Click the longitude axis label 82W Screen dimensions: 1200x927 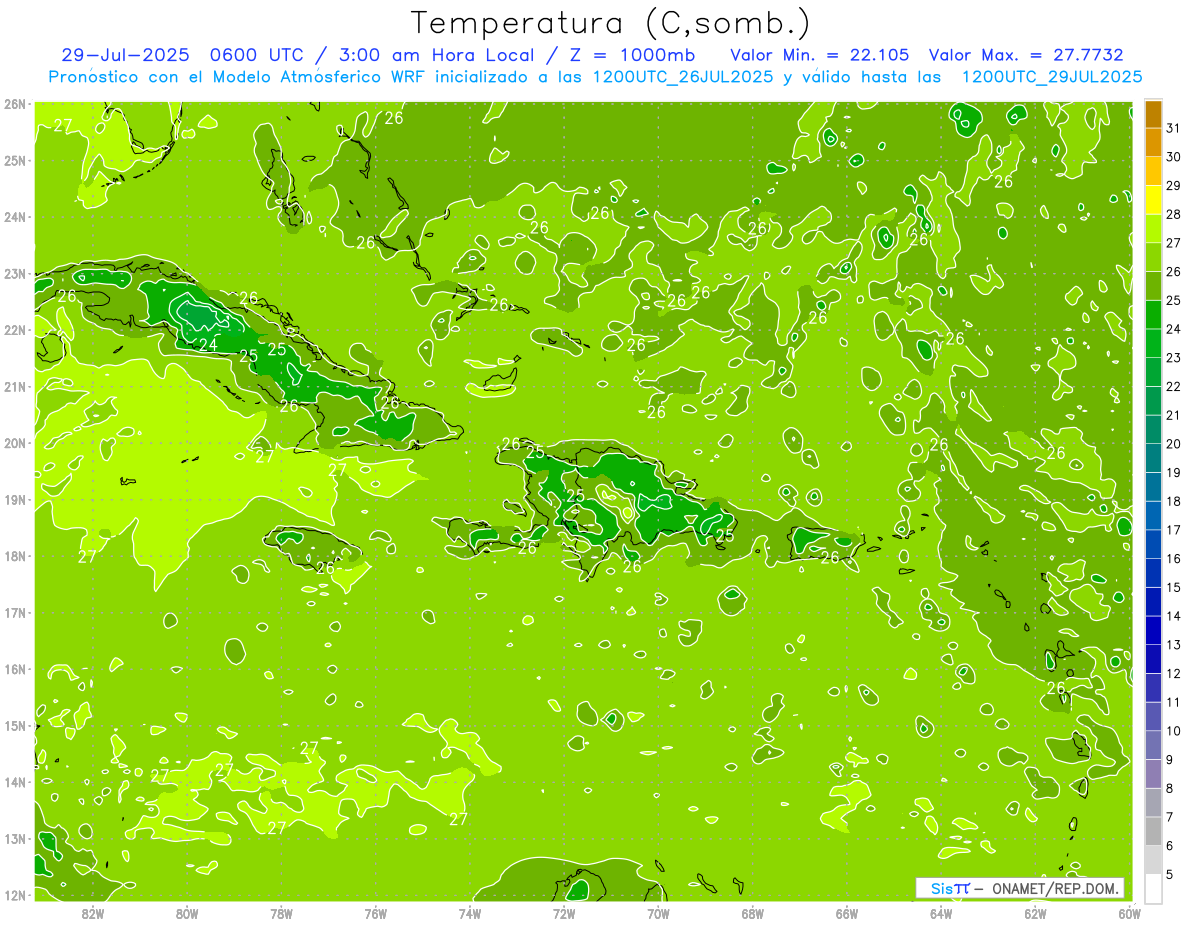92,913
